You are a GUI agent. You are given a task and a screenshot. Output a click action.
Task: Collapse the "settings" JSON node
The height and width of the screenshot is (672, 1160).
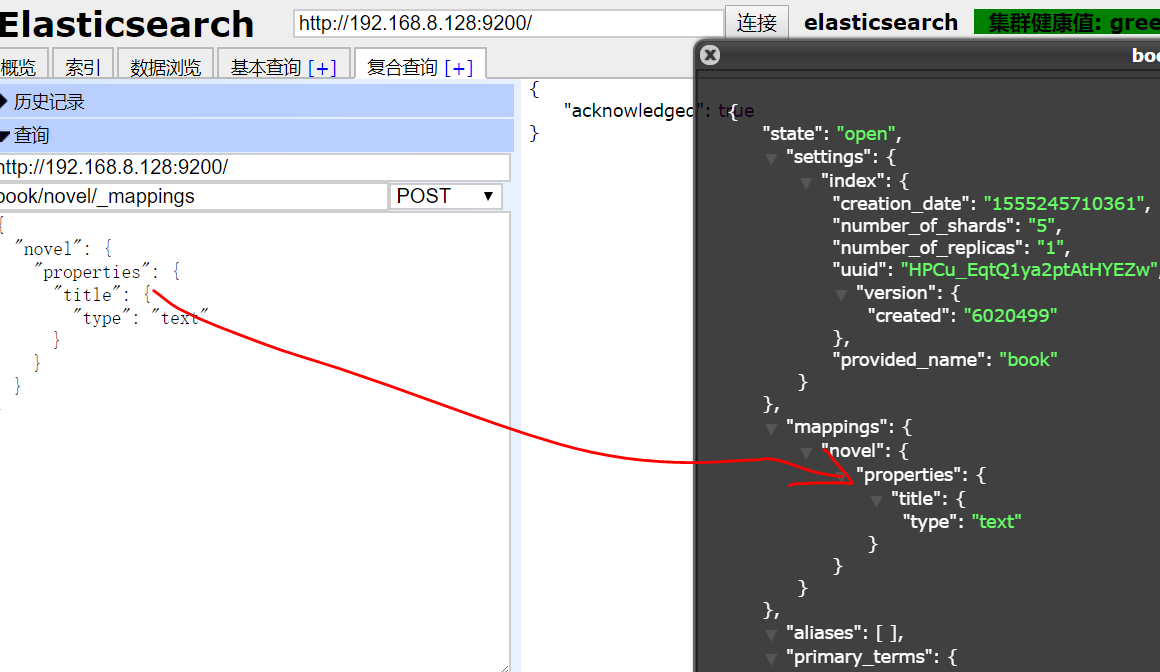pos(771,158)
